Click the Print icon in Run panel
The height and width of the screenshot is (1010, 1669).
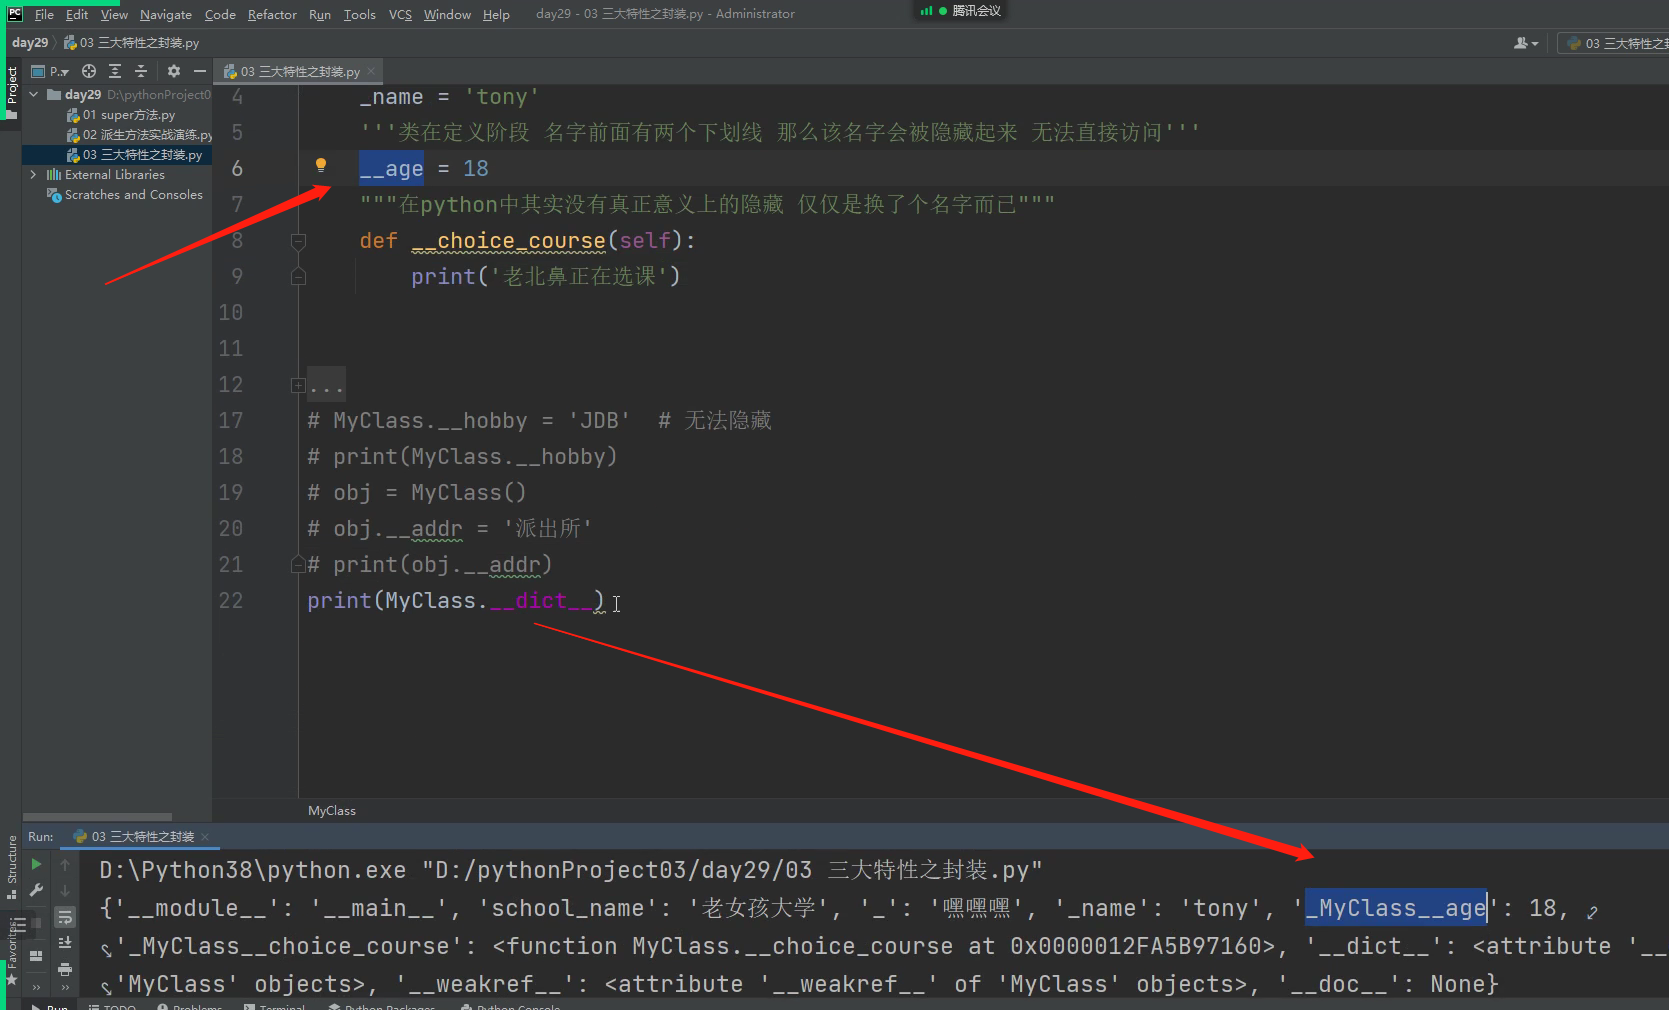(65, 968)
